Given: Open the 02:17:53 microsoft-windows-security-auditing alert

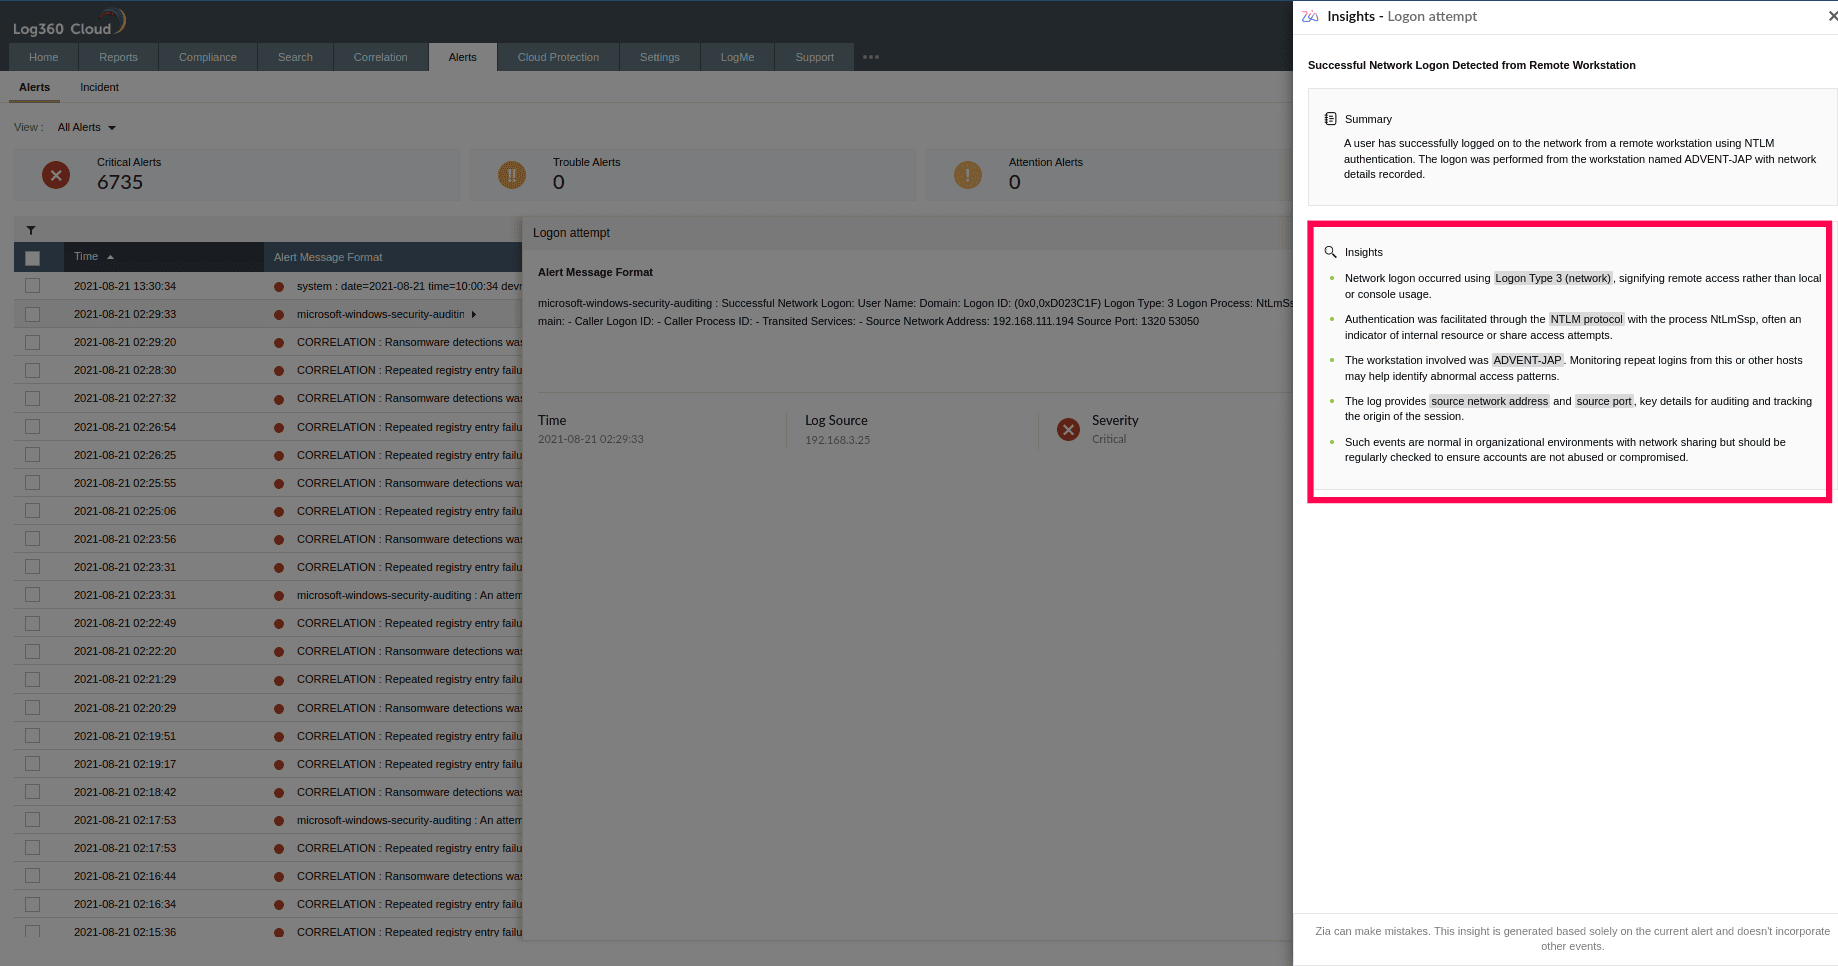Looking at the screenshot, I should tap(409, 820).
